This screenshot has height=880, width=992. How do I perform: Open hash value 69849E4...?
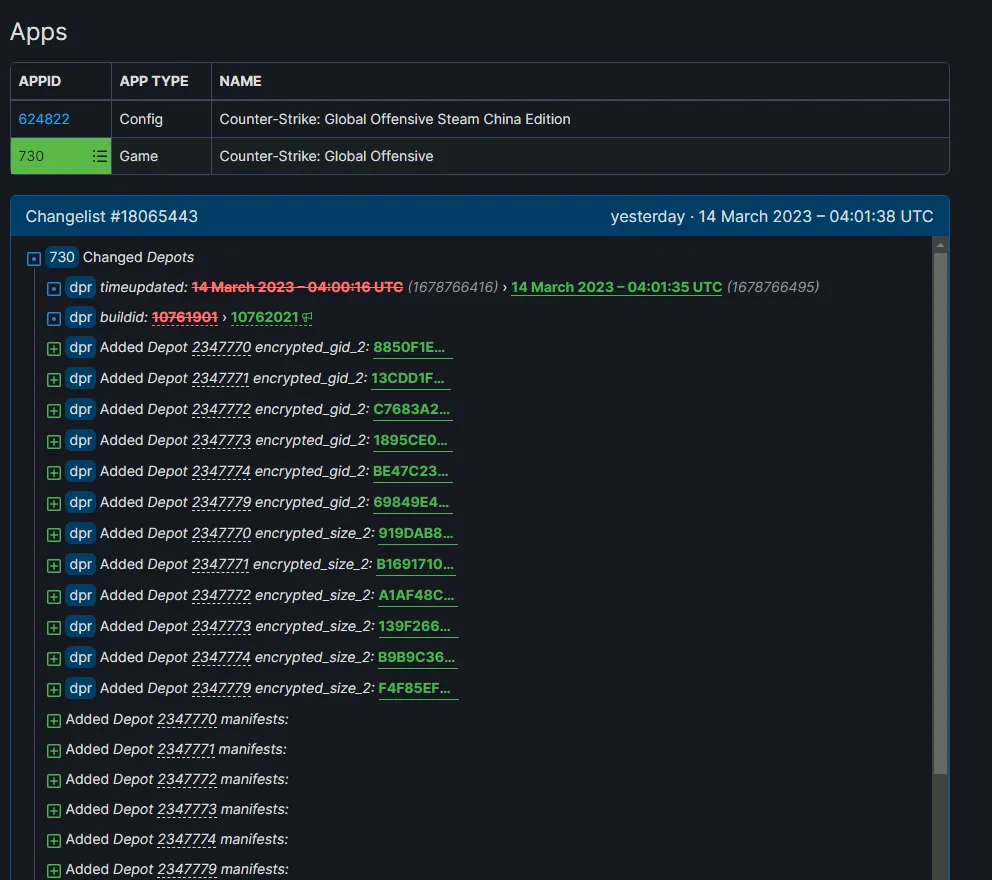pyautogui.click(x=411, y=502)
